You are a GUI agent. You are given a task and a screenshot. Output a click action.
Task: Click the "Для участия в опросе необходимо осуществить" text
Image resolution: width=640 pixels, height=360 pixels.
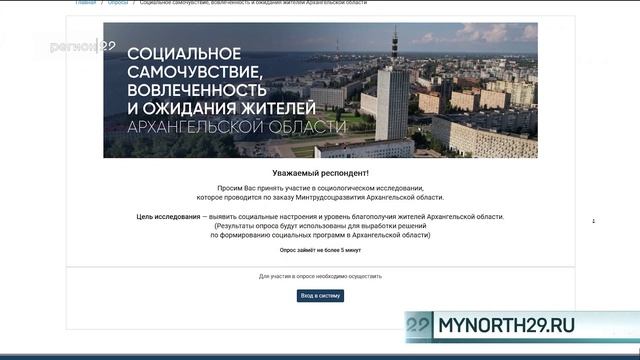[320, 276]
